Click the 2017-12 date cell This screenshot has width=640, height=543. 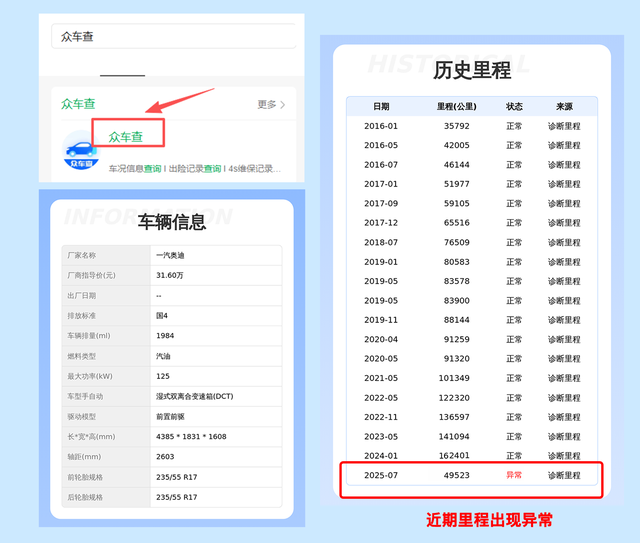[x=381, y=223]
